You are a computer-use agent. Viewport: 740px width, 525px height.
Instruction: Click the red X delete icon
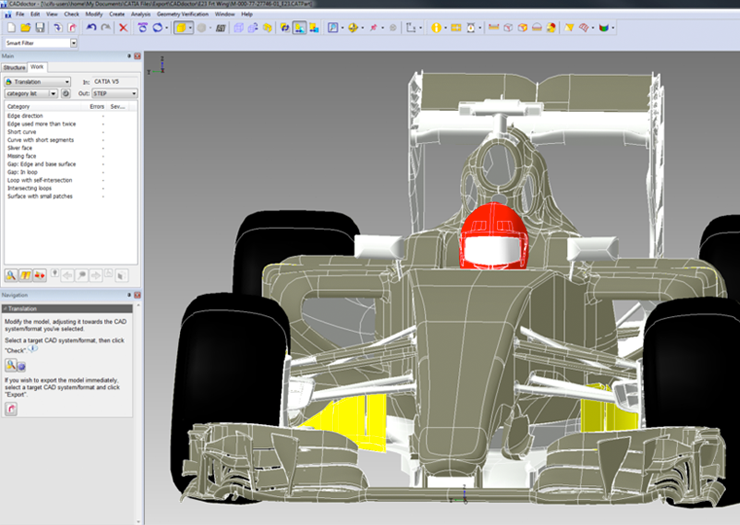[x=123, y=28]
